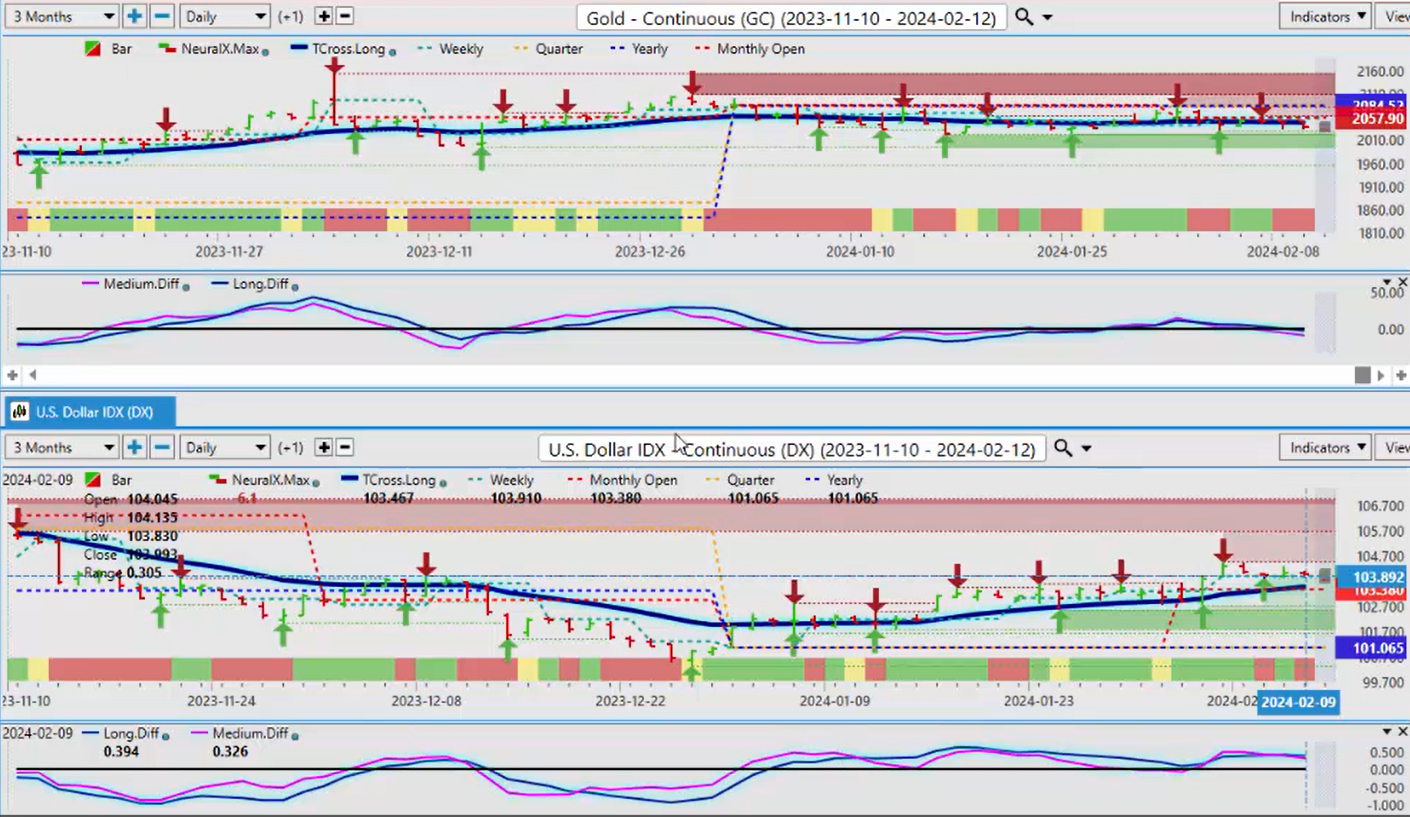Toggle Quarter level on Dollar chart legend

point(741,480)
